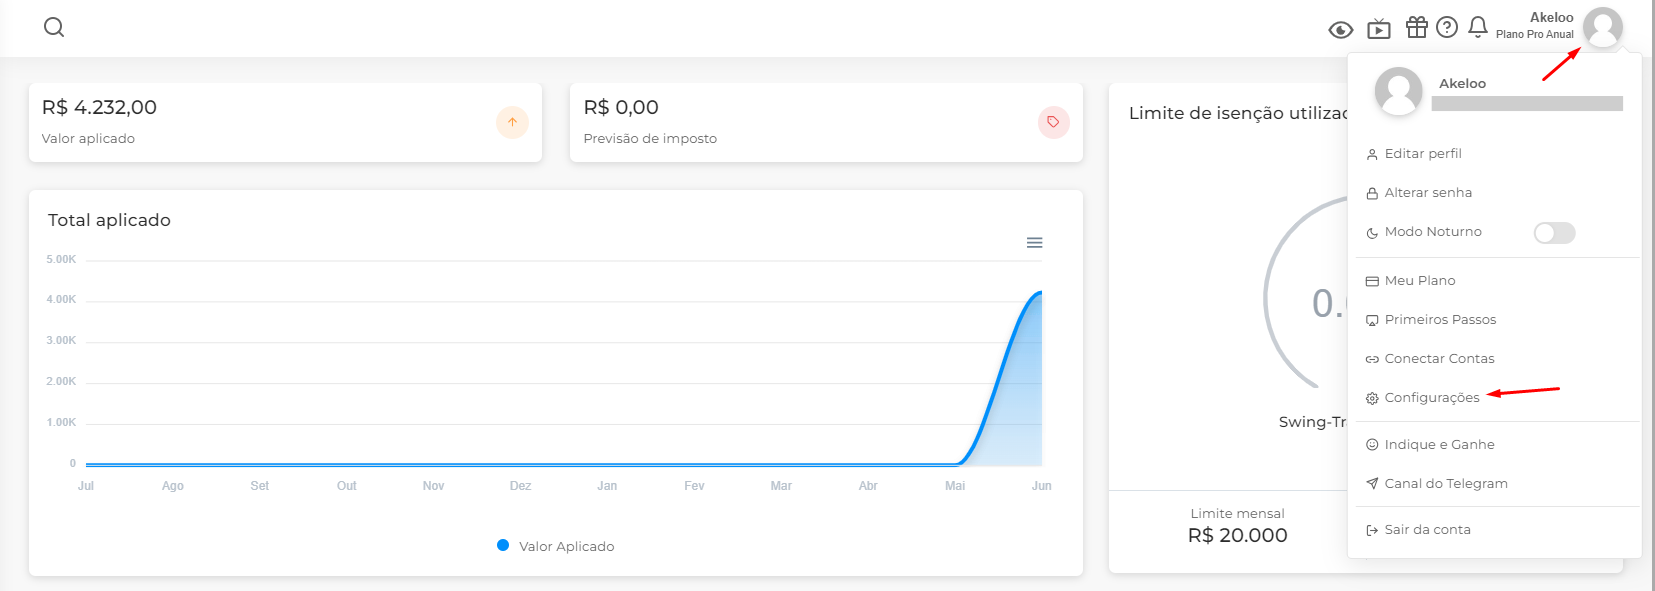Toggle the eye visibility icon in header
The image size is (1655, 591).
point(1340,30)
